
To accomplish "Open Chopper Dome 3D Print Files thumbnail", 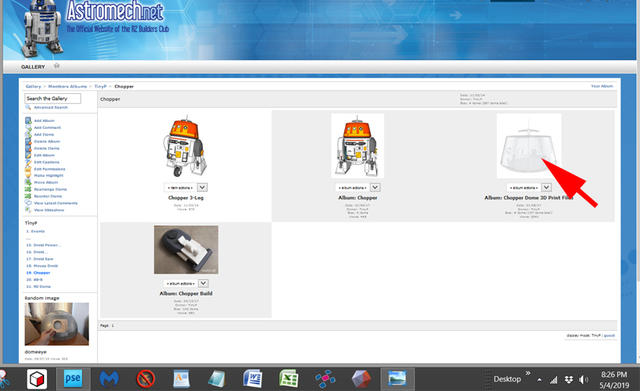I will (529, 146).
